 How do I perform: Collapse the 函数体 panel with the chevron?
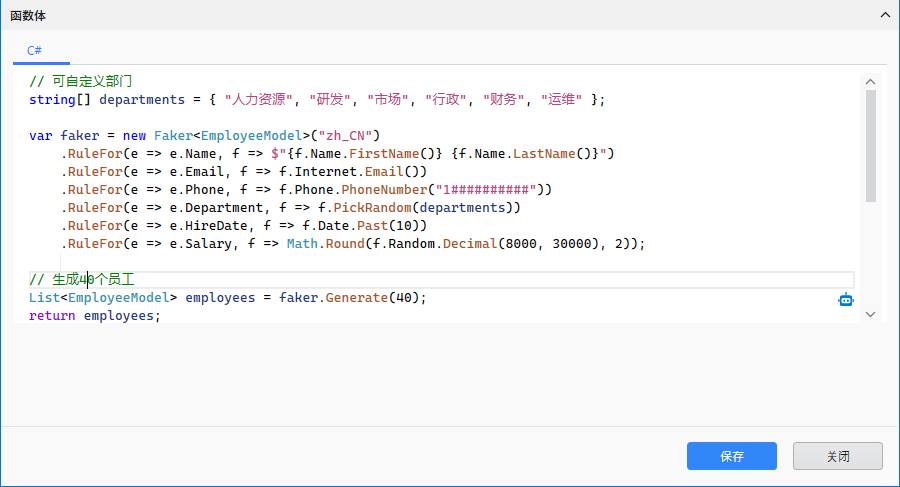point(884,15)
